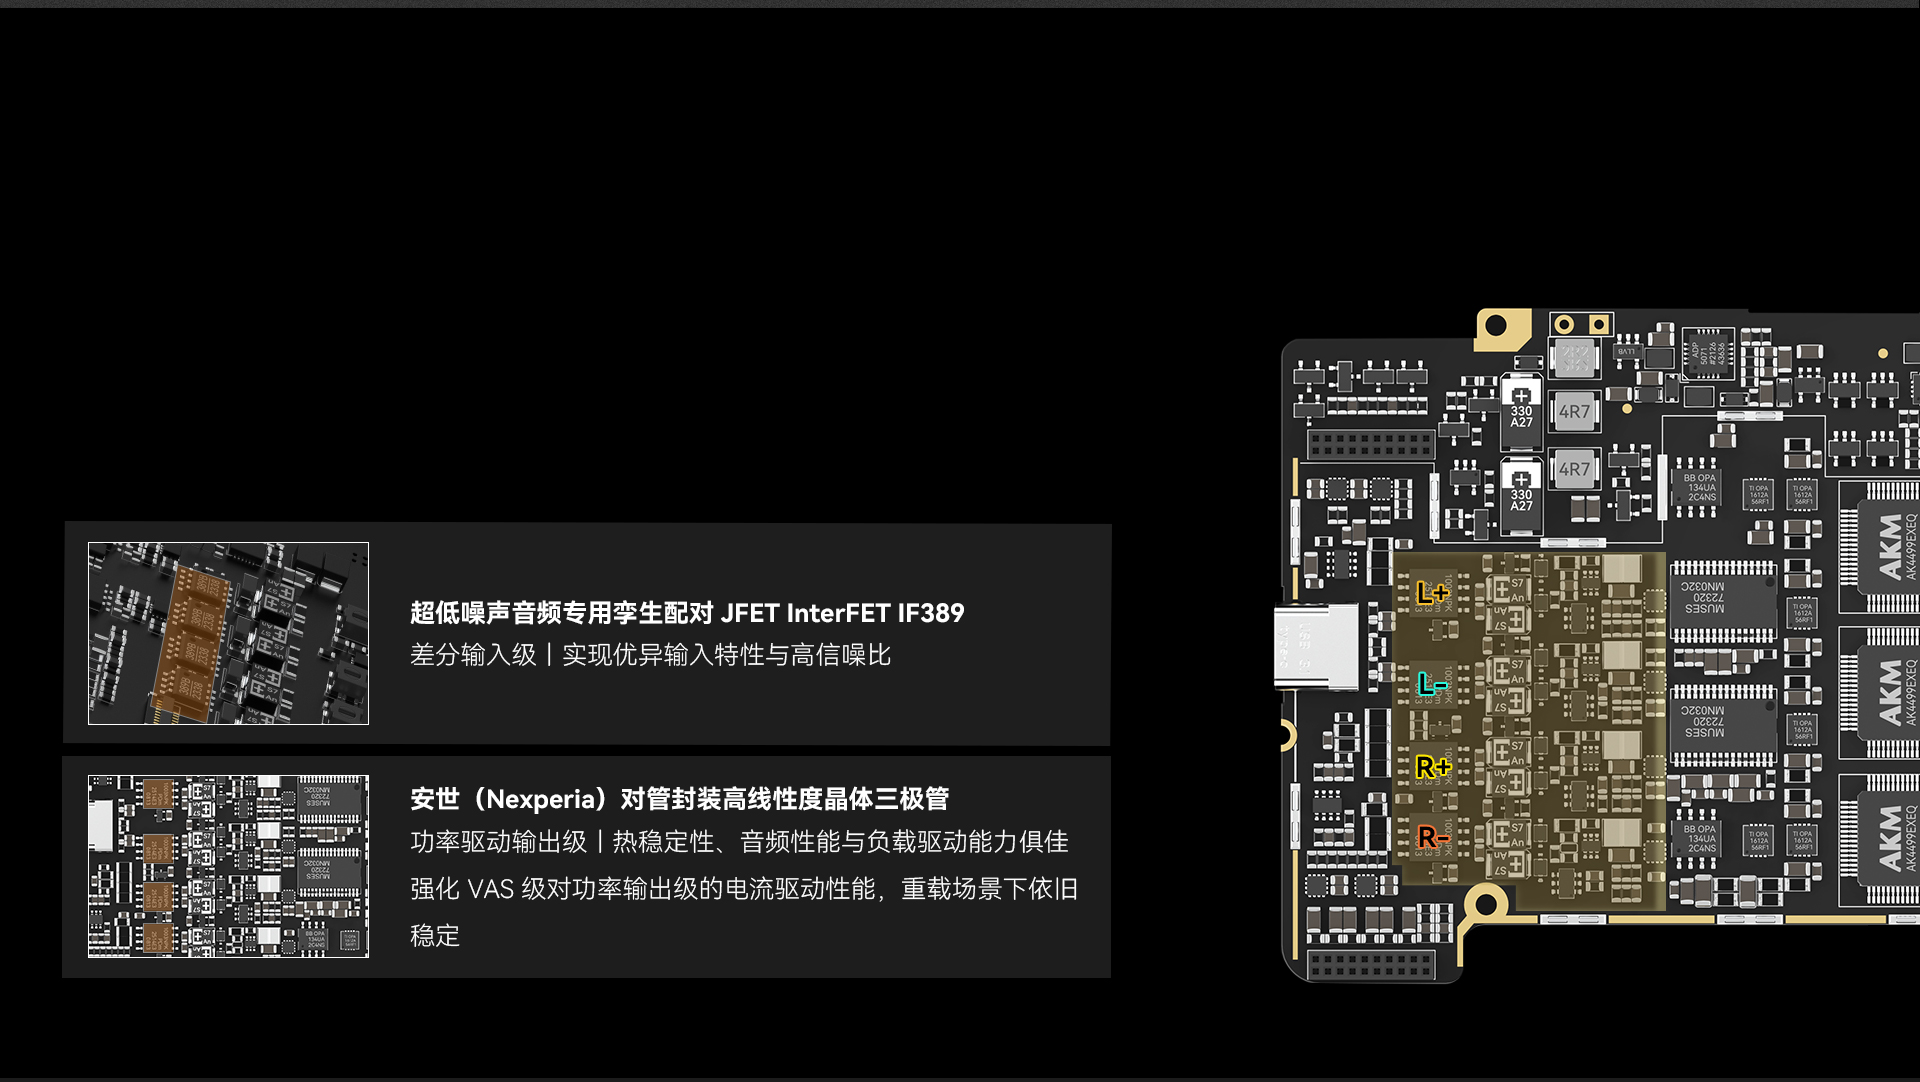
Task: Click the cyan L- channel label
Action: coord(1432,685)
